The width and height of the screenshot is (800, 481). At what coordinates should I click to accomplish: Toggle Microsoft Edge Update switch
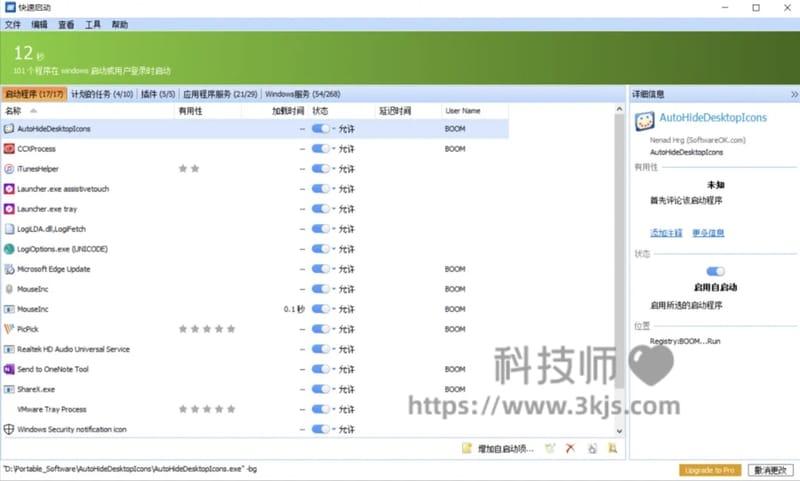point(320,269)
